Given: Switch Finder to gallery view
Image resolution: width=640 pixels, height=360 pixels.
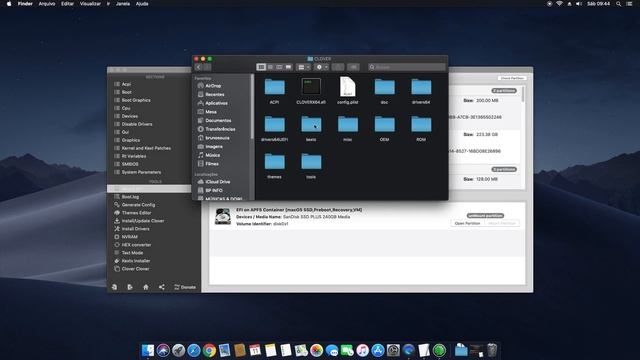Looking at the screenshot, I should coord(289,67).
